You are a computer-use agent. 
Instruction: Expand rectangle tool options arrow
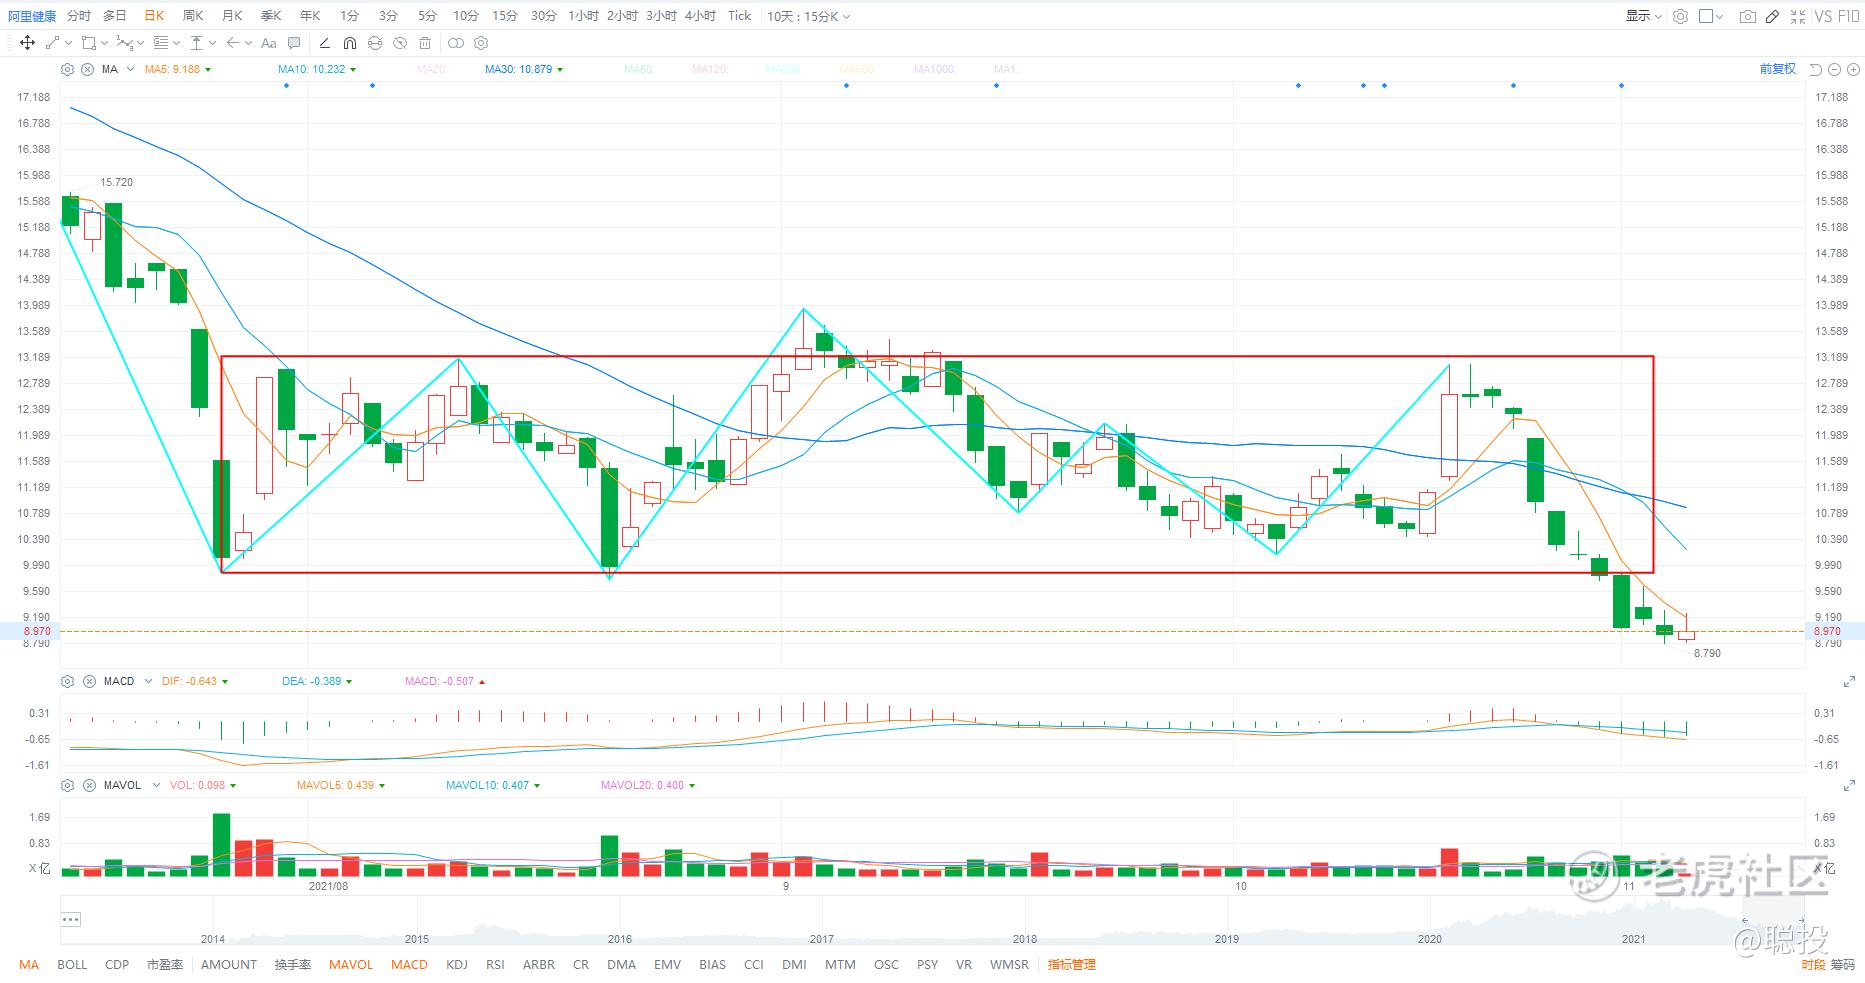pyautogui.click(x=104, y=43)
